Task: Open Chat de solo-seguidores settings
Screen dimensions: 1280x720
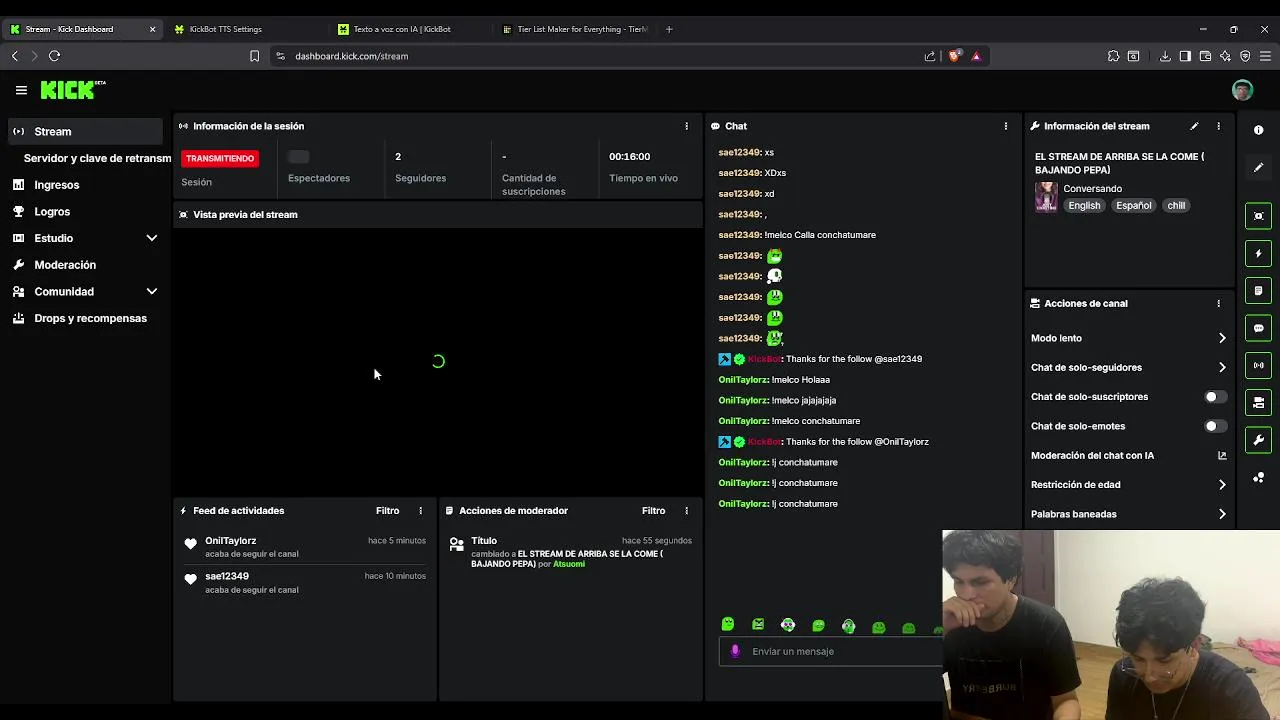Action: [1128, 368]
